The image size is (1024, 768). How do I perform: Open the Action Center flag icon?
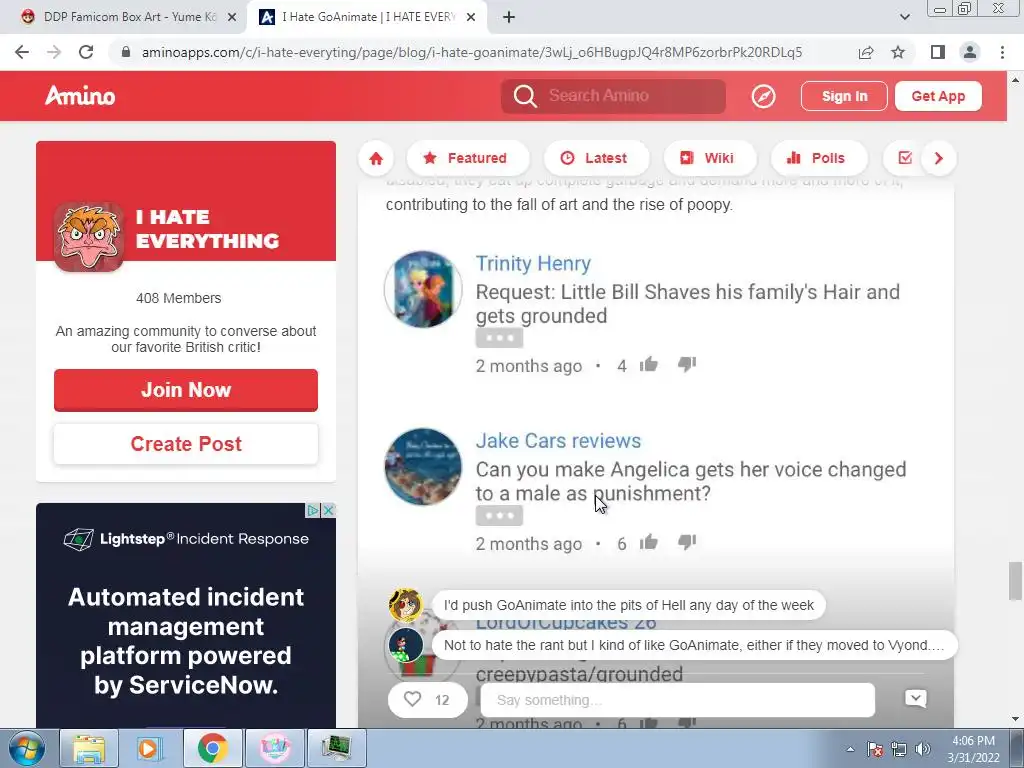coord(875,749)
